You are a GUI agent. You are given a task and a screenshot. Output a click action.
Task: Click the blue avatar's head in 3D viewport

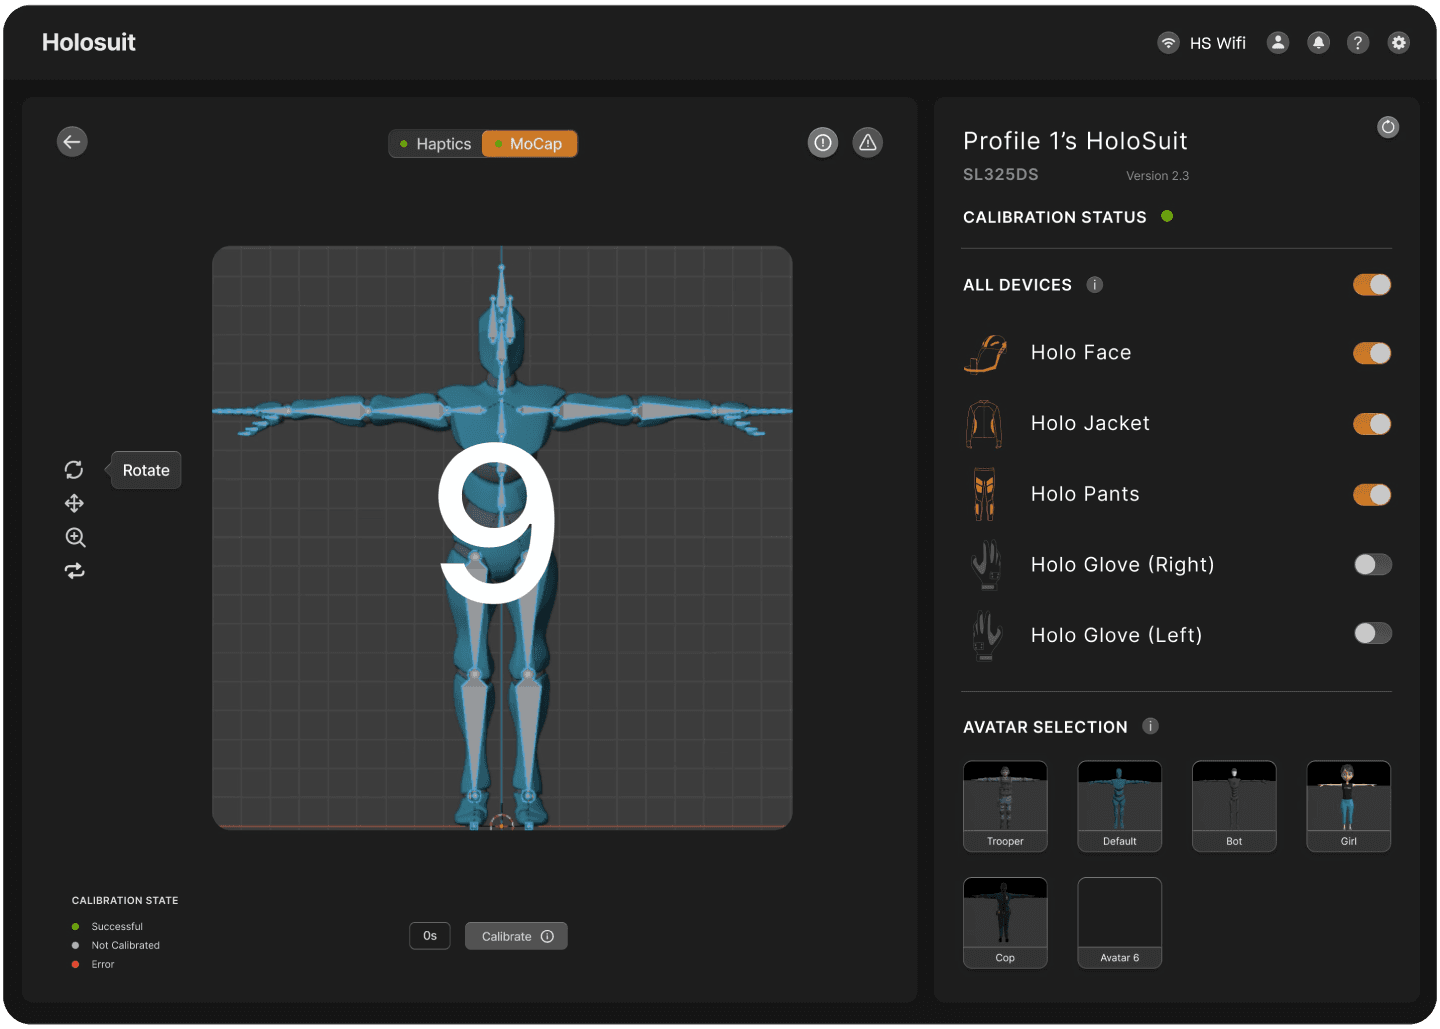(x=502, y=340)
